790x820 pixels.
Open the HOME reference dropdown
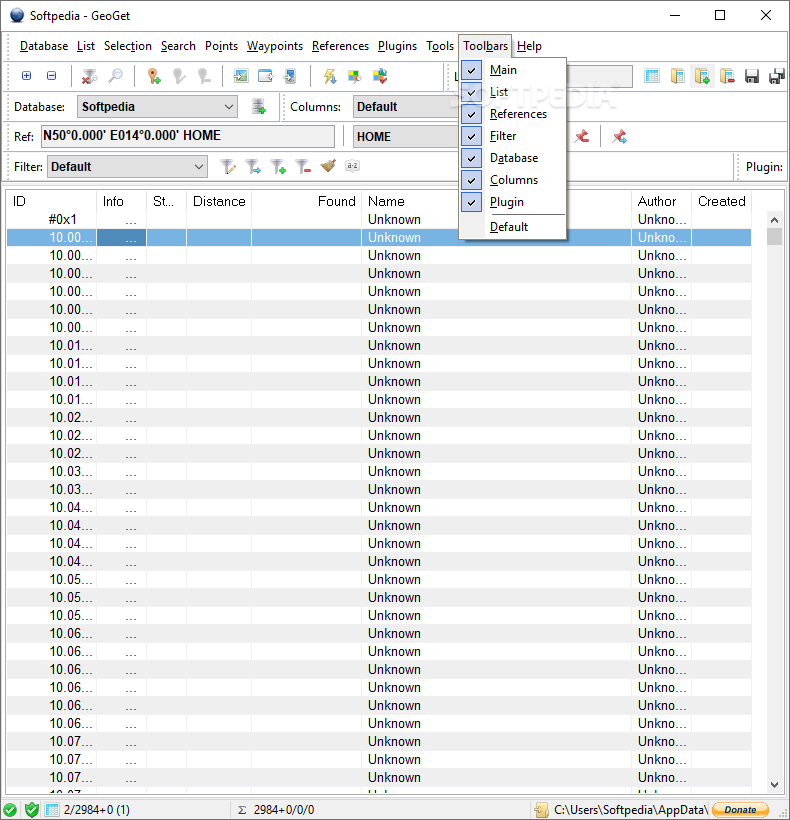pos(406,137)
